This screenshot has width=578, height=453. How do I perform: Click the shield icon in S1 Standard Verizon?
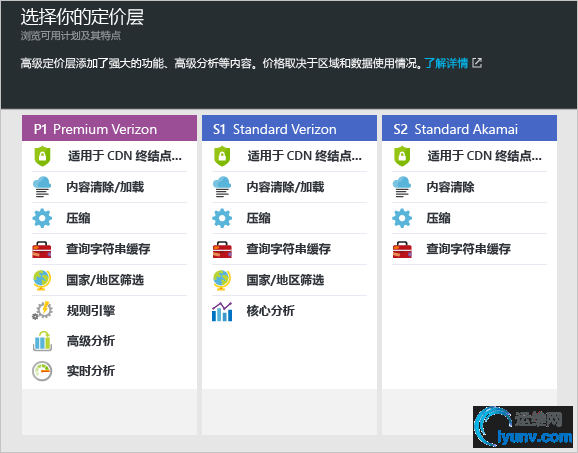[222, 156]
